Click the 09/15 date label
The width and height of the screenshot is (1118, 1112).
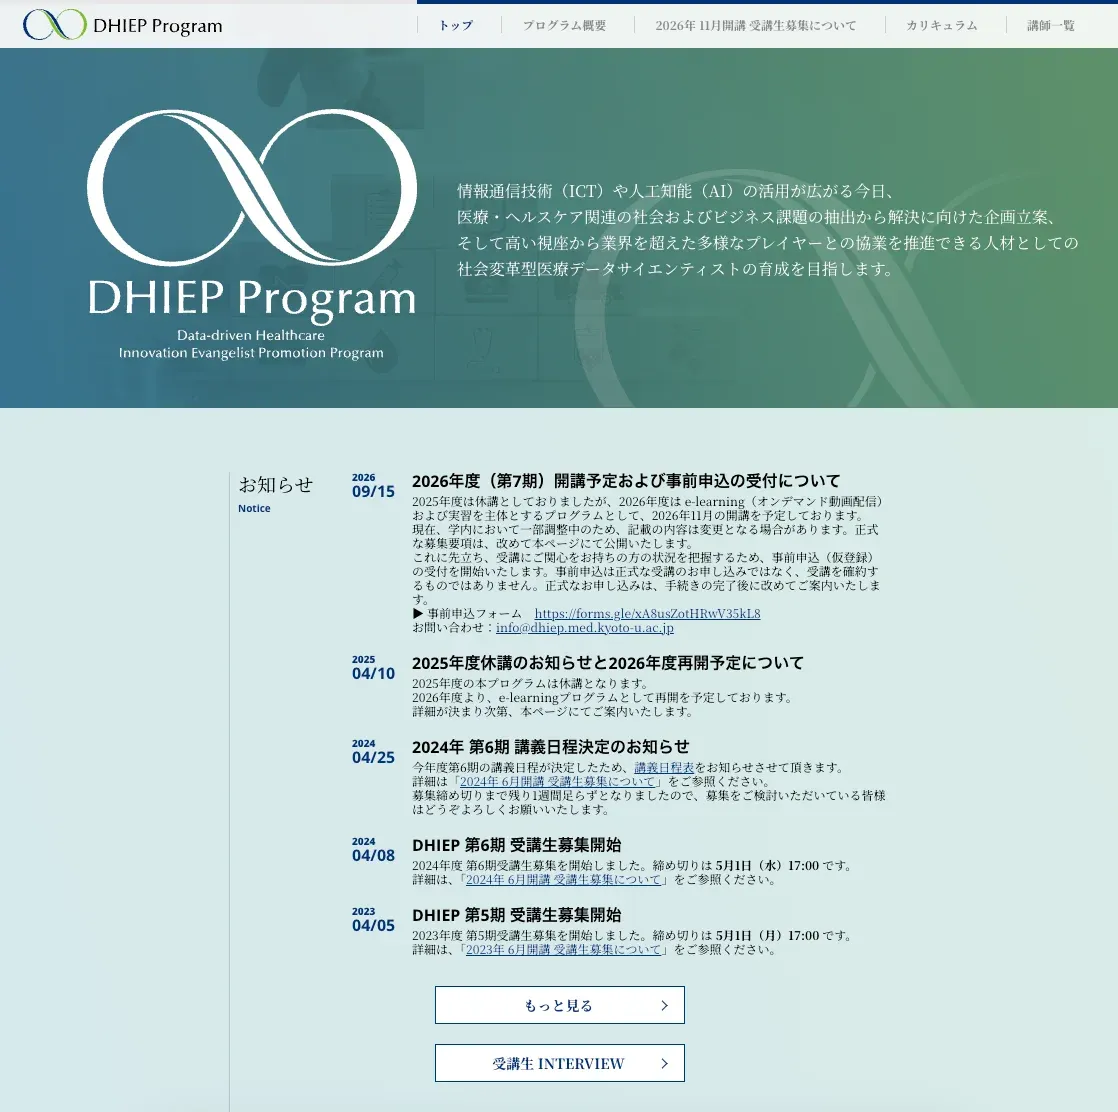(x=373, y=492)
